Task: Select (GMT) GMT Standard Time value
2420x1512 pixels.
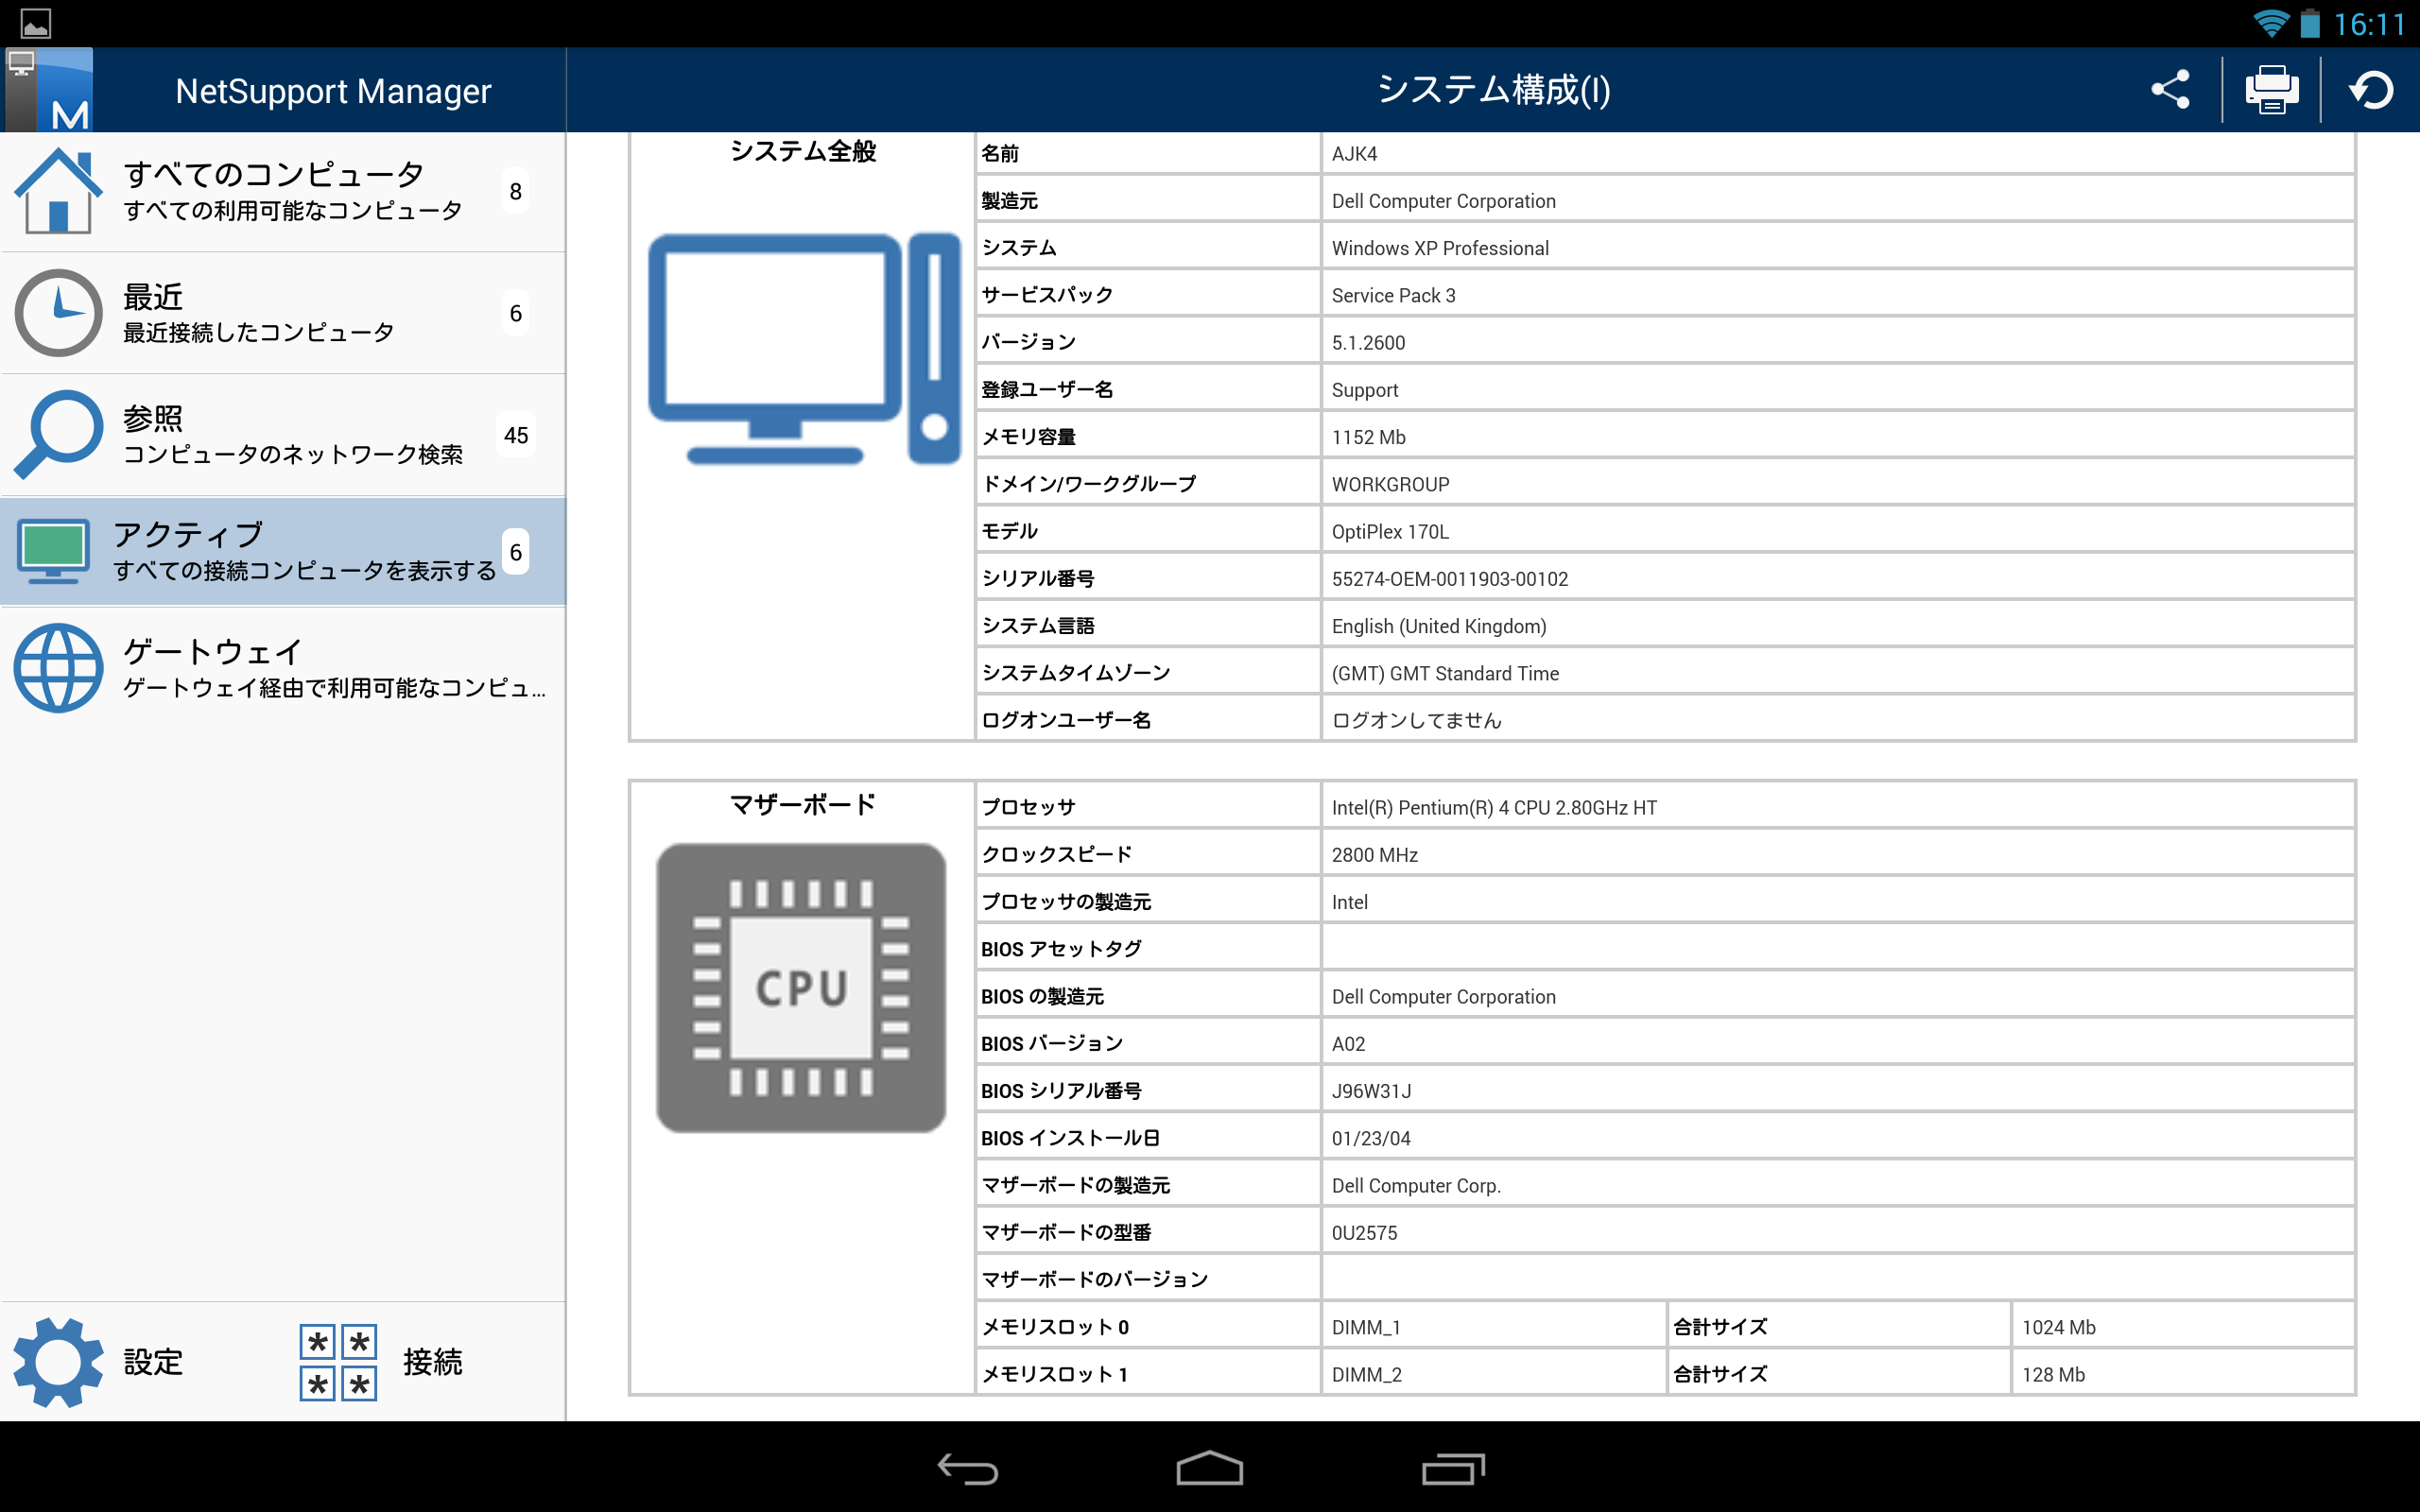Action: point(1445,674)
